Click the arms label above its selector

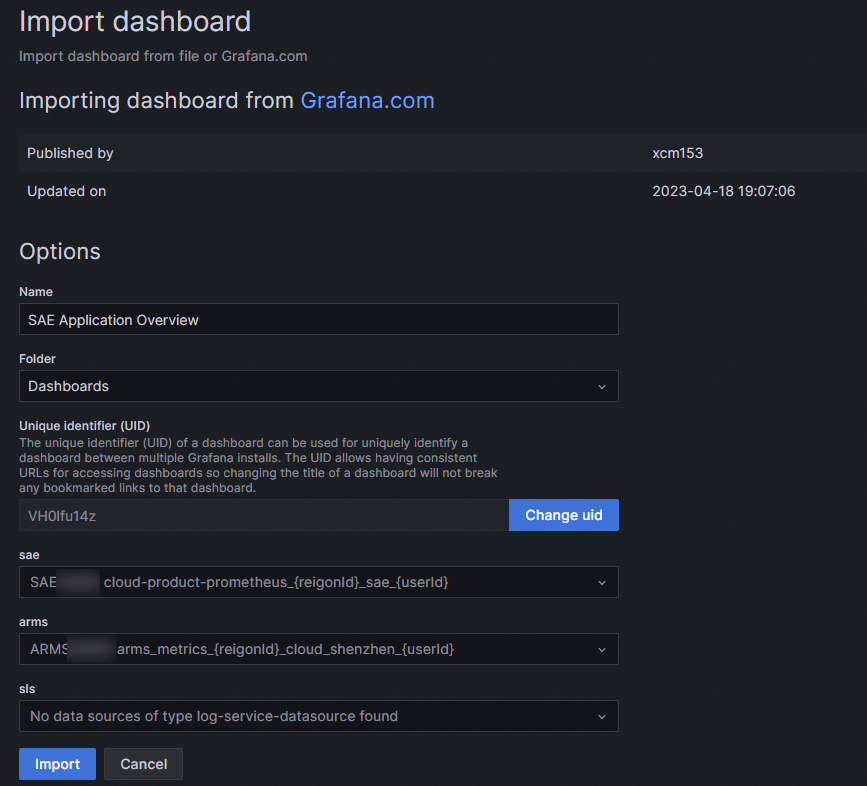point(33,622)
